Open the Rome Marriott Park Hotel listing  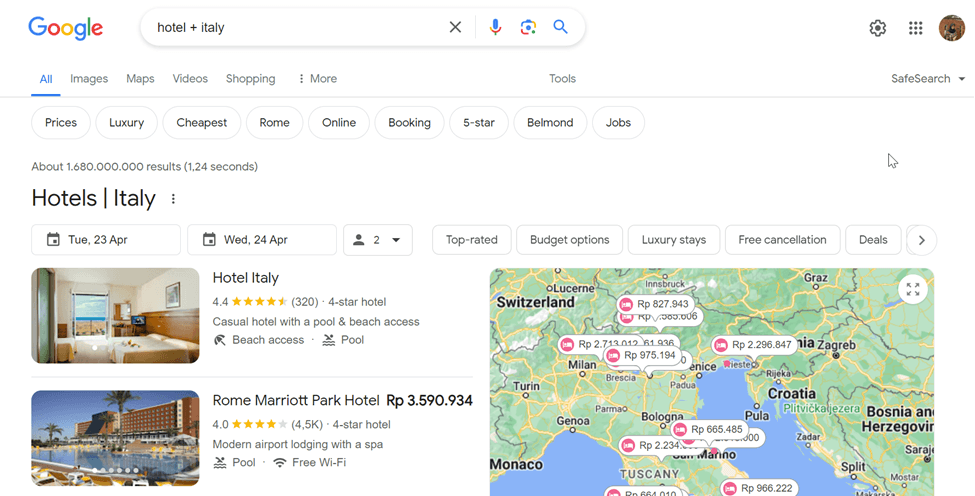296,400
